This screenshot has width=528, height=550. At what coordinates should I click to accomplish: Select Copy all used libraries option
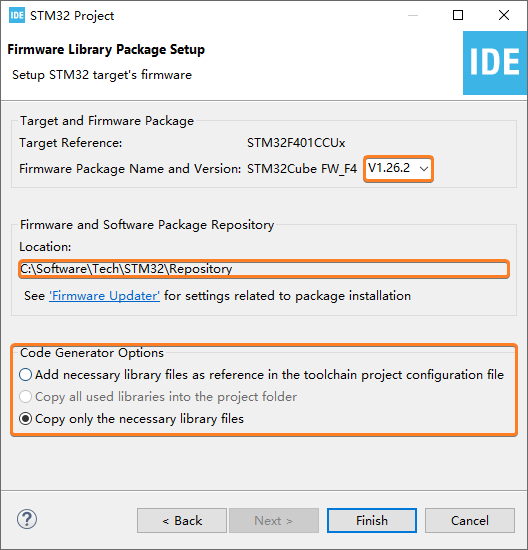(158, 397)
